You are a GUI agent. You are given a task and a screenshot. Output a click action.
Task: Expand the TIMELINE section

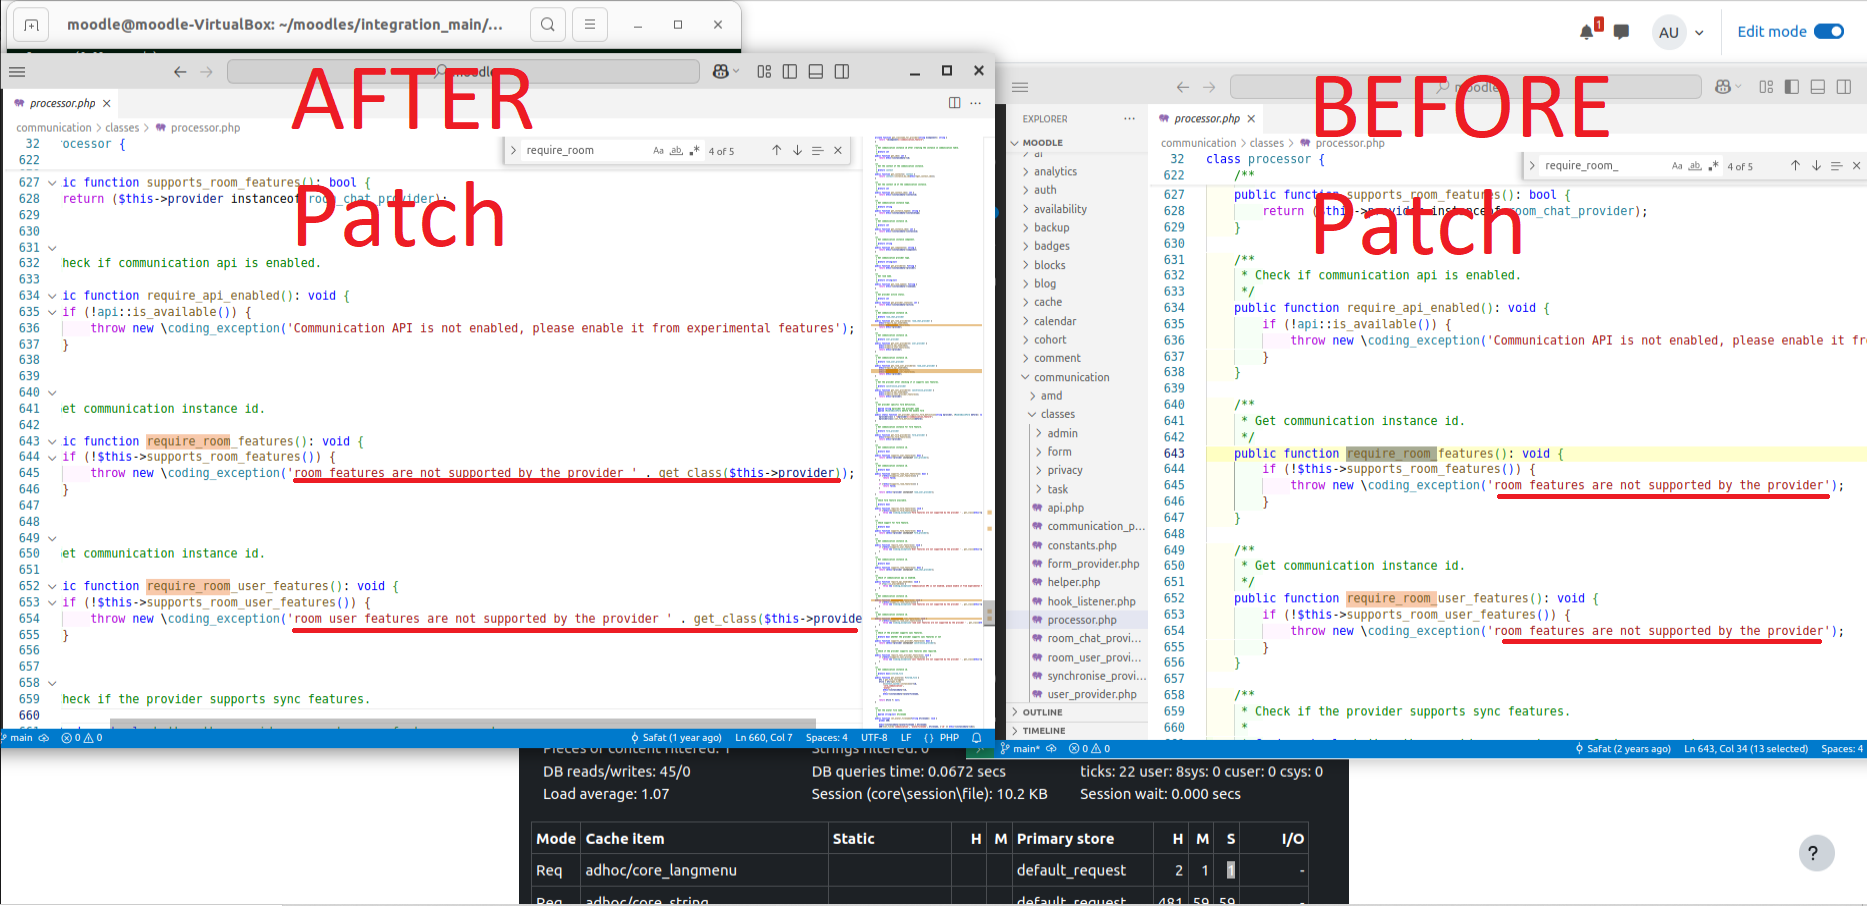[x=1043, y=731]
